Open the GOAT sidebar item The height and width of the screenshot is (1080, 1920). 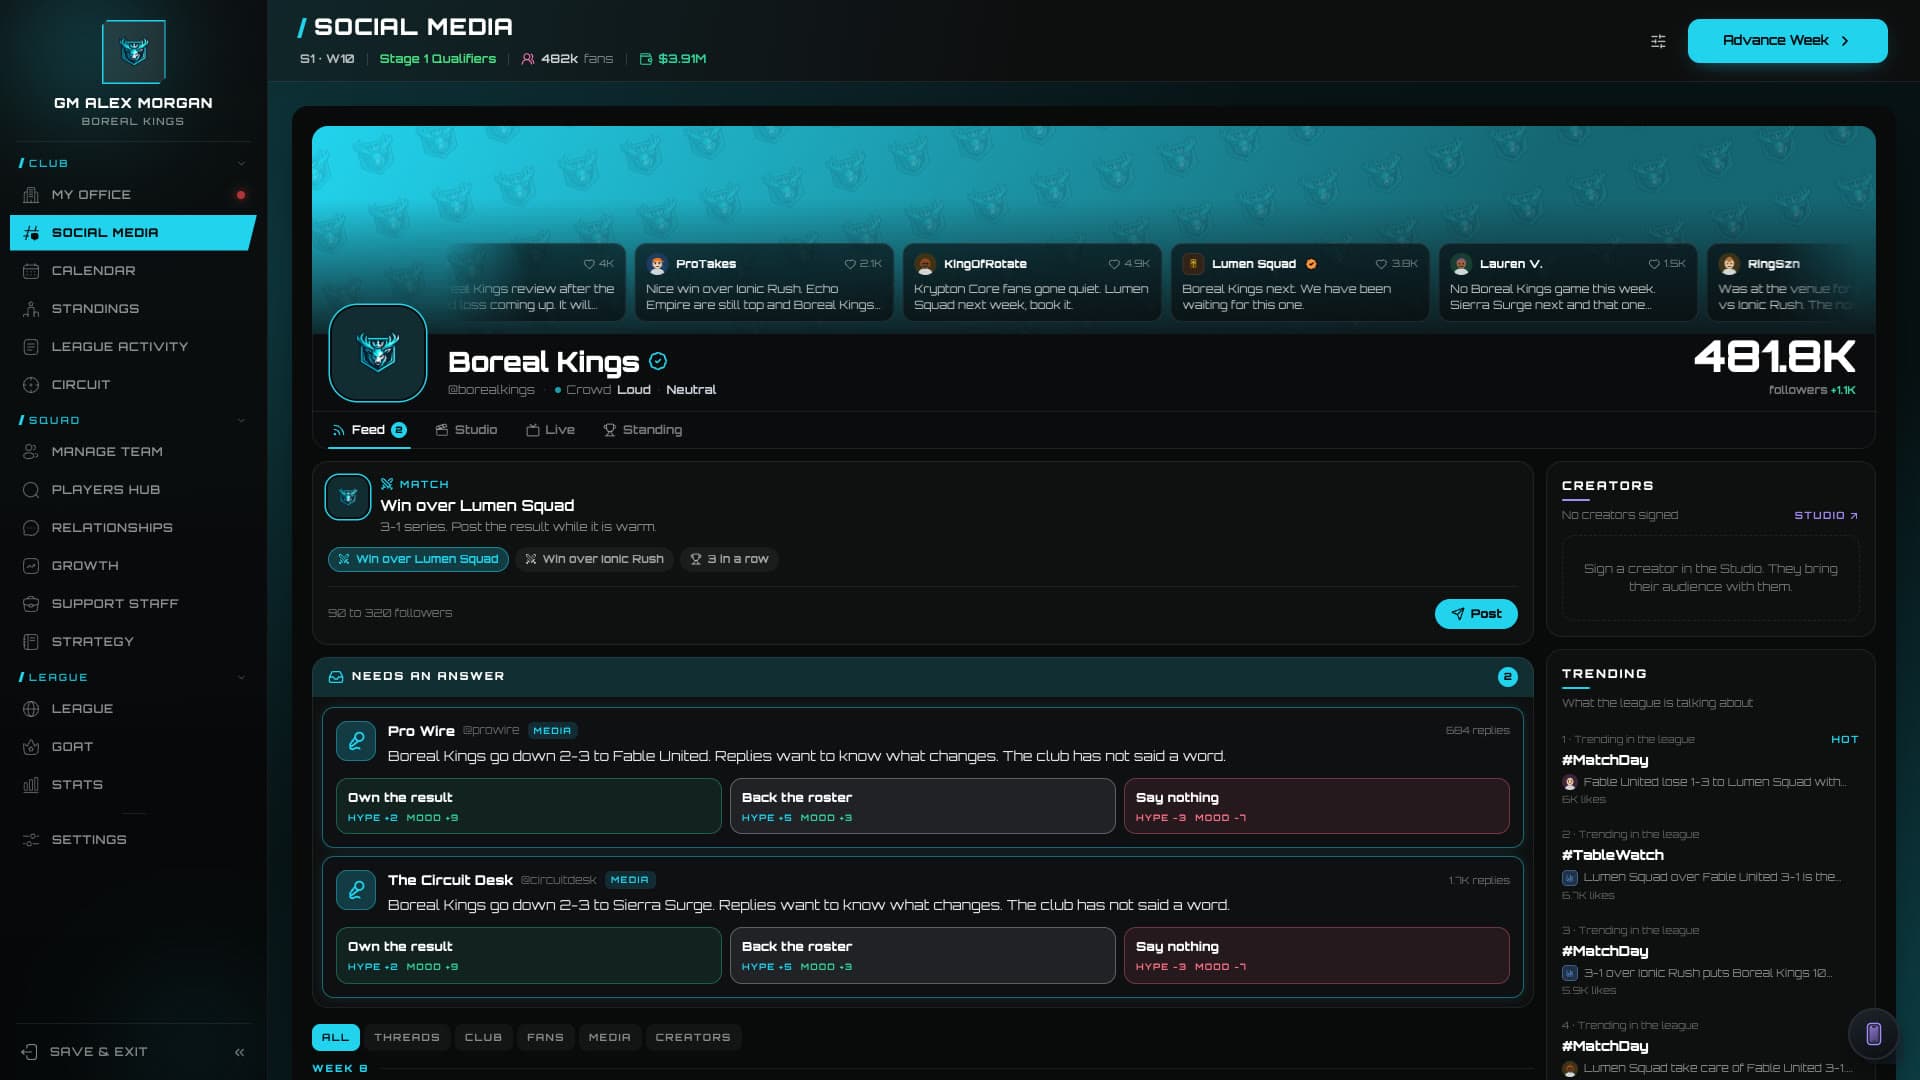pos(133,747)
